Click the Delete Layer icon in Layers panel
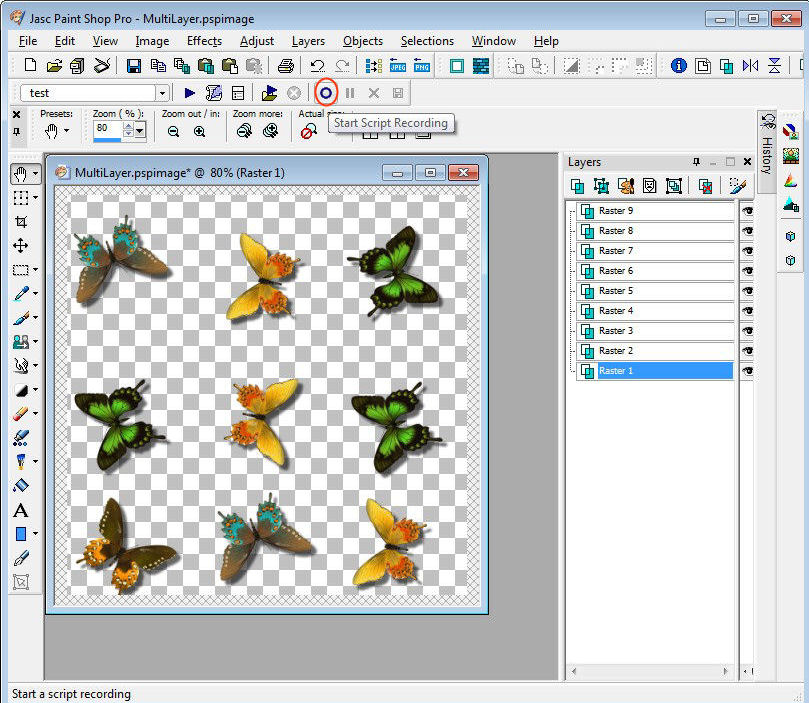 705,186
